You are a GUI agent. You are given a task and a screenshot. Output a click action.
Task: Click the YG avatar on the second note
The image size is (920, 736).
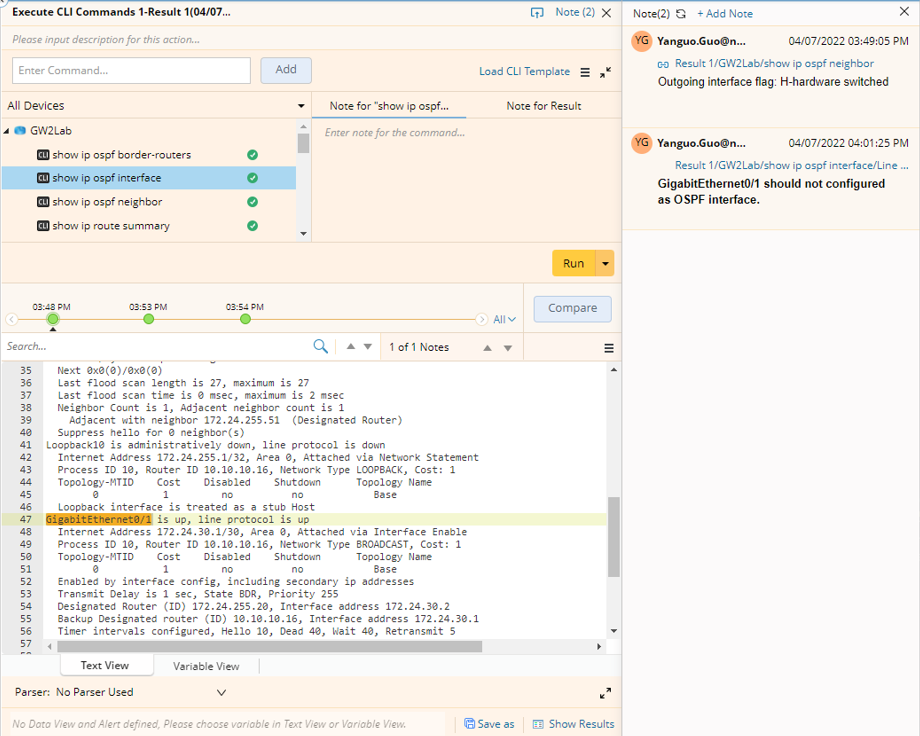642,143
